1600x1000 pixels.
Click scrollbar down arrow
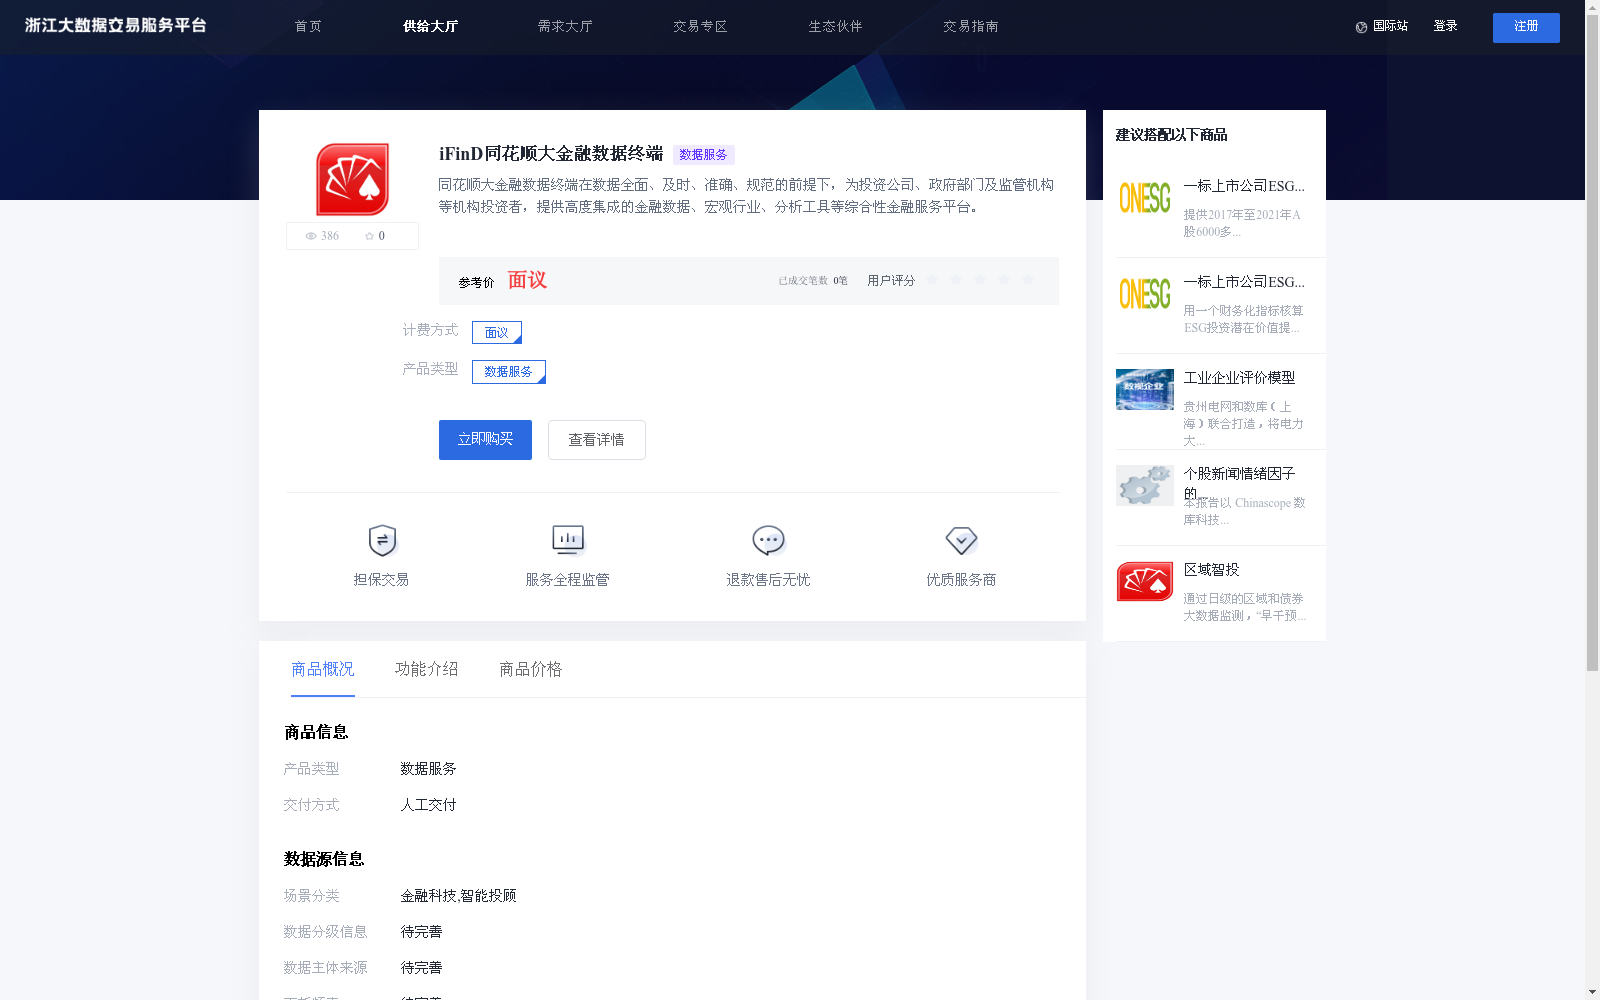[1592, 993]
